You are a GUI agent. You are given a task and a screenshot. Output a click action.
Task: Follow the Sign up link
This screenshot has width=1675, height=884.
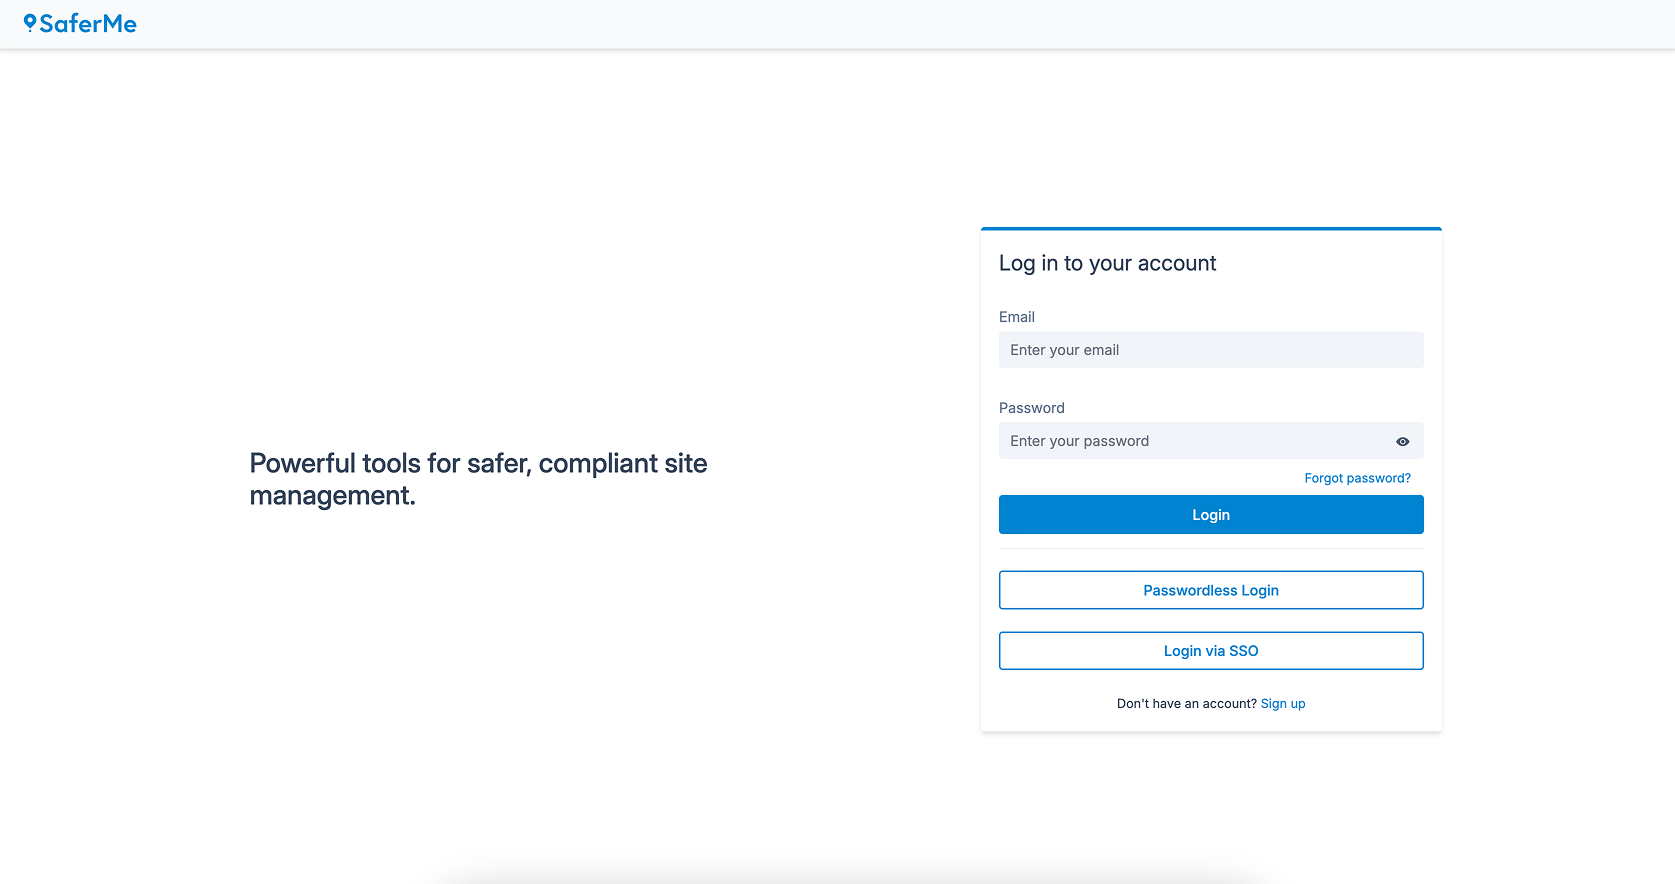pyautogui.click(x=1283, y=703)
